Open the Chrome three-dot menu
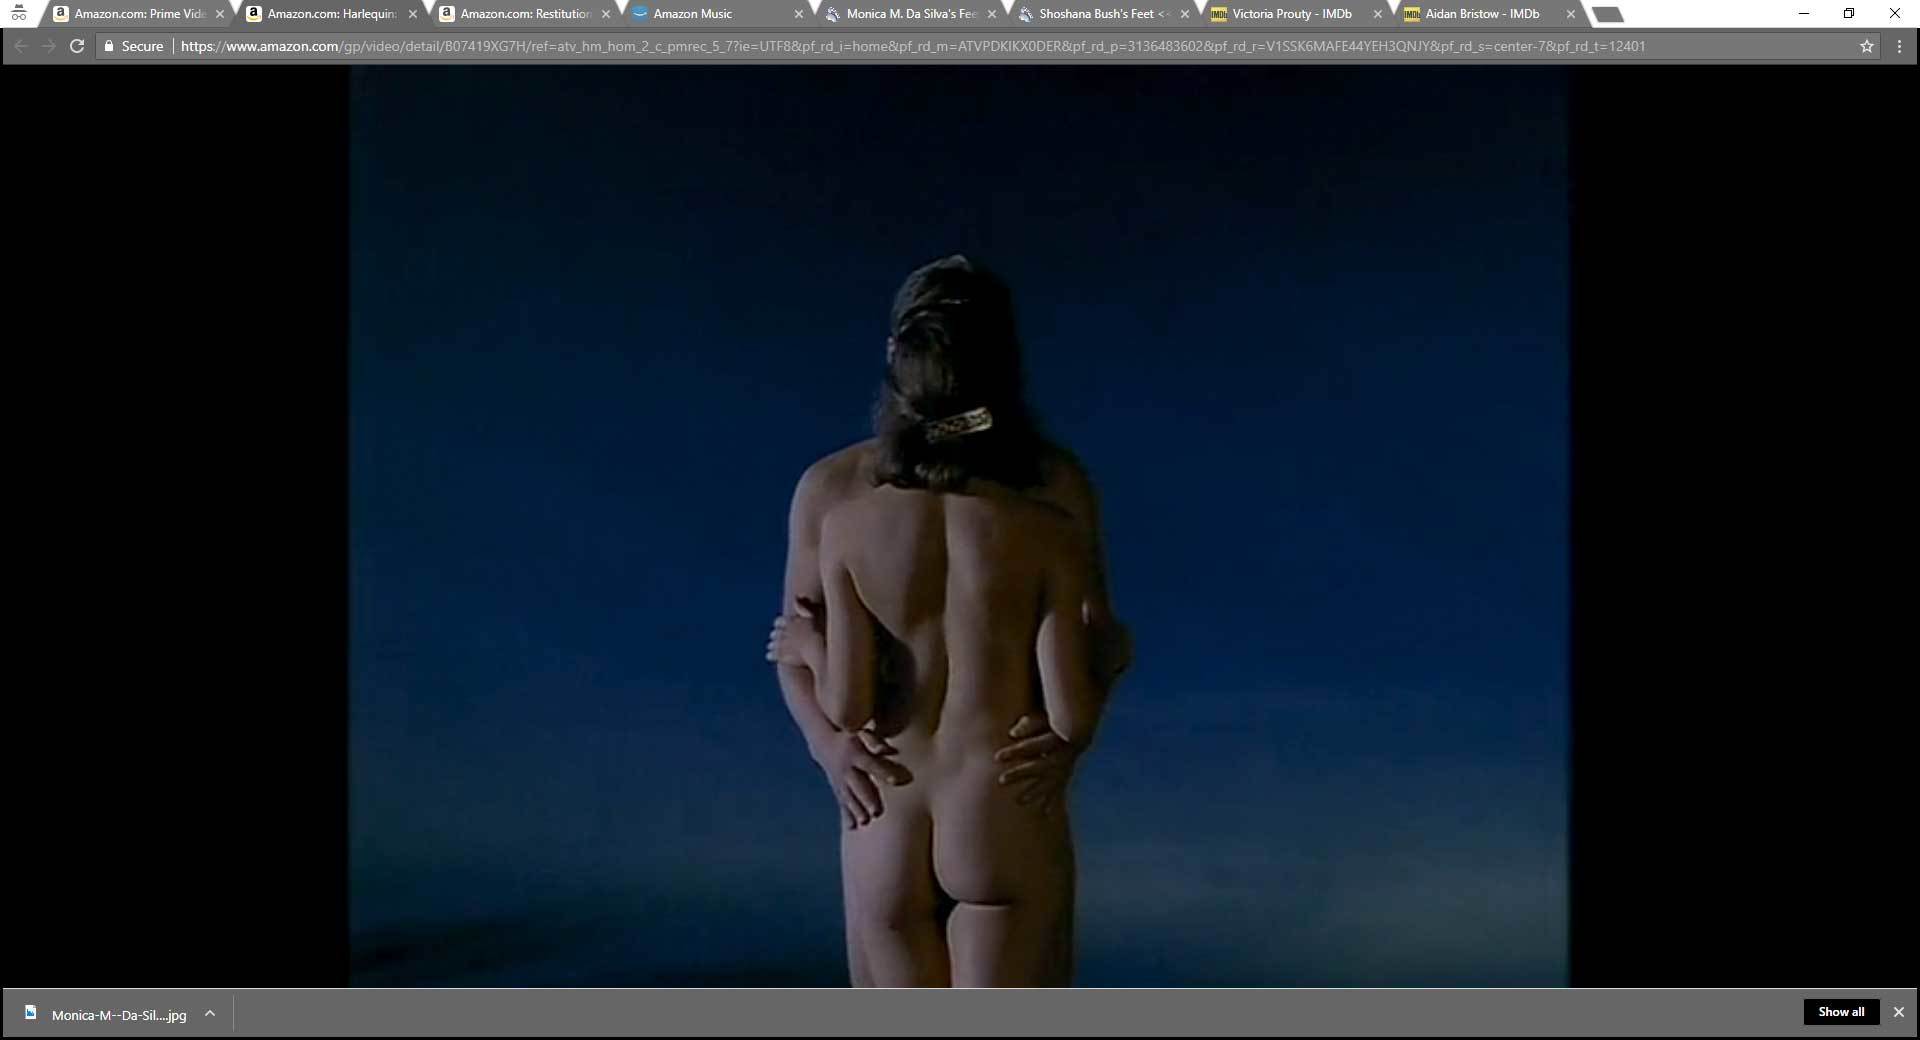Viewport: 1920px width, 1040px height. coord(1899,46)
